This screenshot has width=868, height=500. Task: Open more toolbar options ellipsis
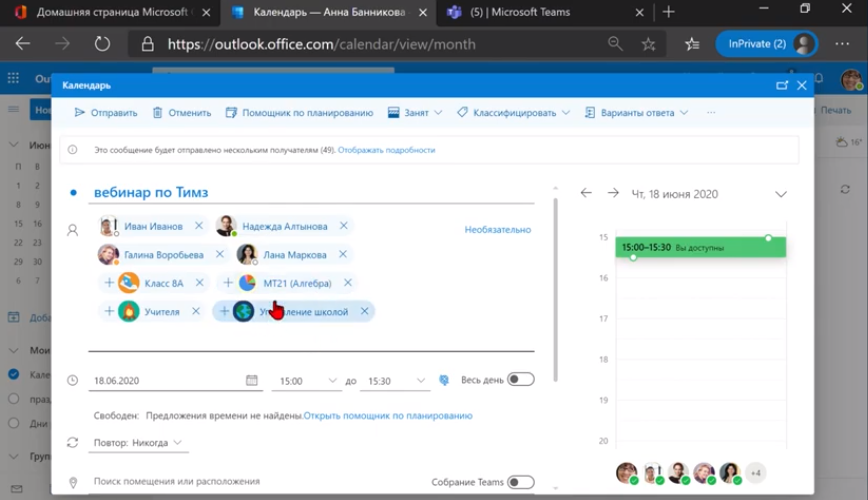pyautogui.click(x=711, y=112)
